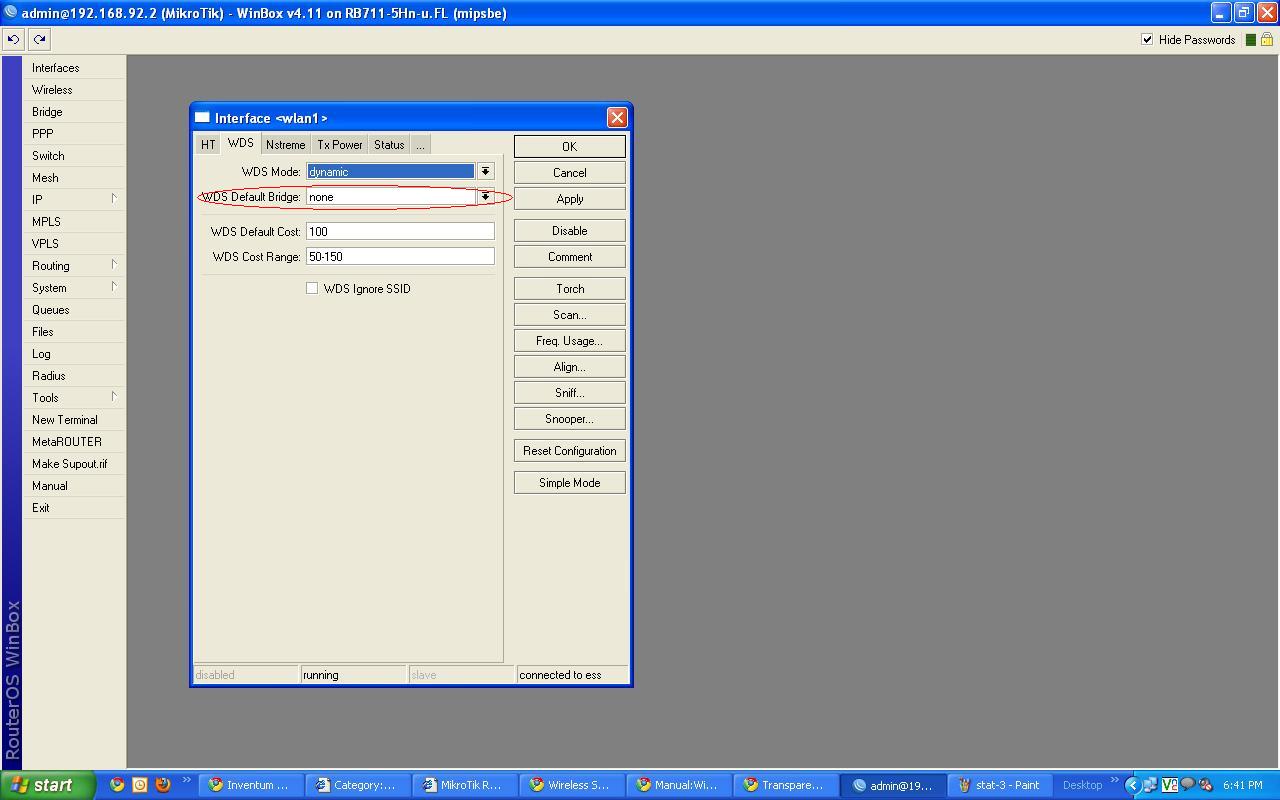The width and height of the screenshot is (1280, 800).
Task: Click the OK button
Action: (570, 147)
